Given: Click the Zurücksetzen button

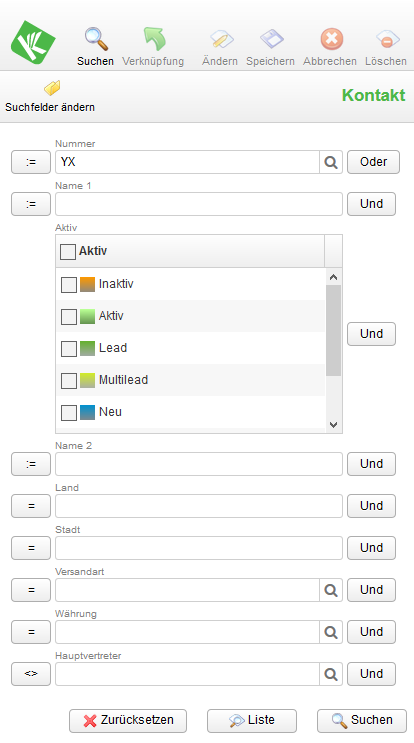Looking at the screenshot, I should [128, 721].
